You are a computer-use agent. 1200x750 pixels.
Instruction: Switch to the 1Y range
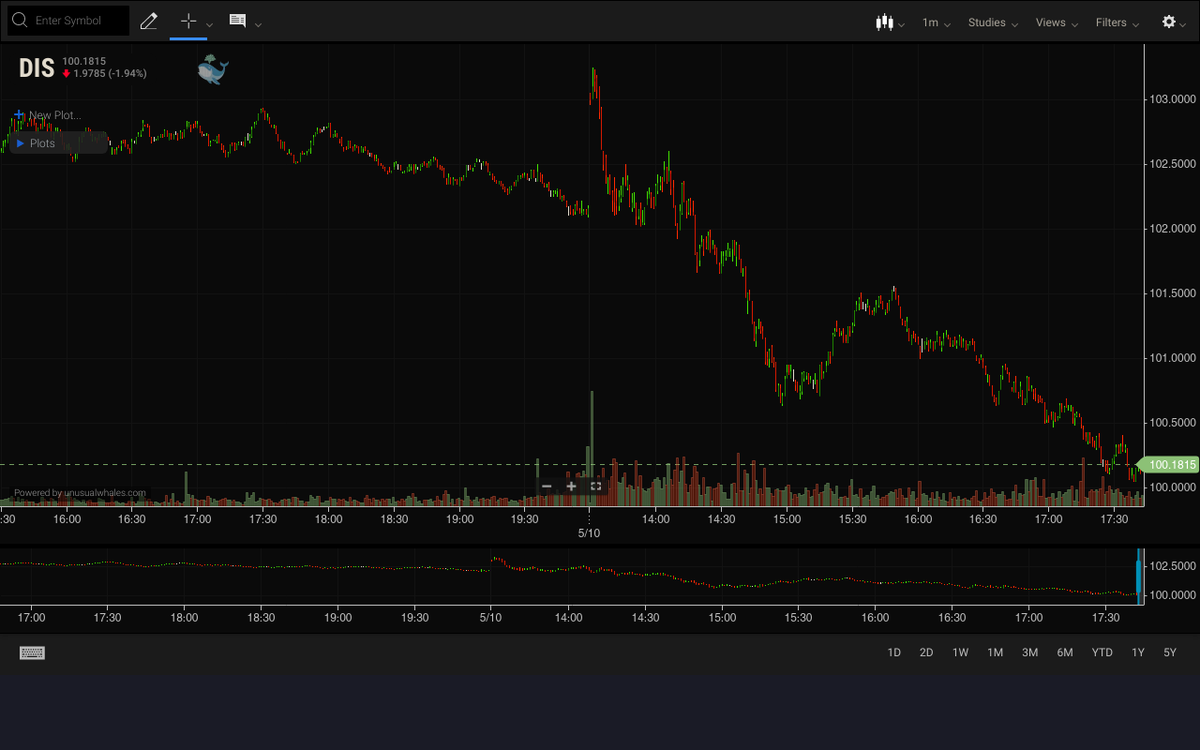[1137, 652]
